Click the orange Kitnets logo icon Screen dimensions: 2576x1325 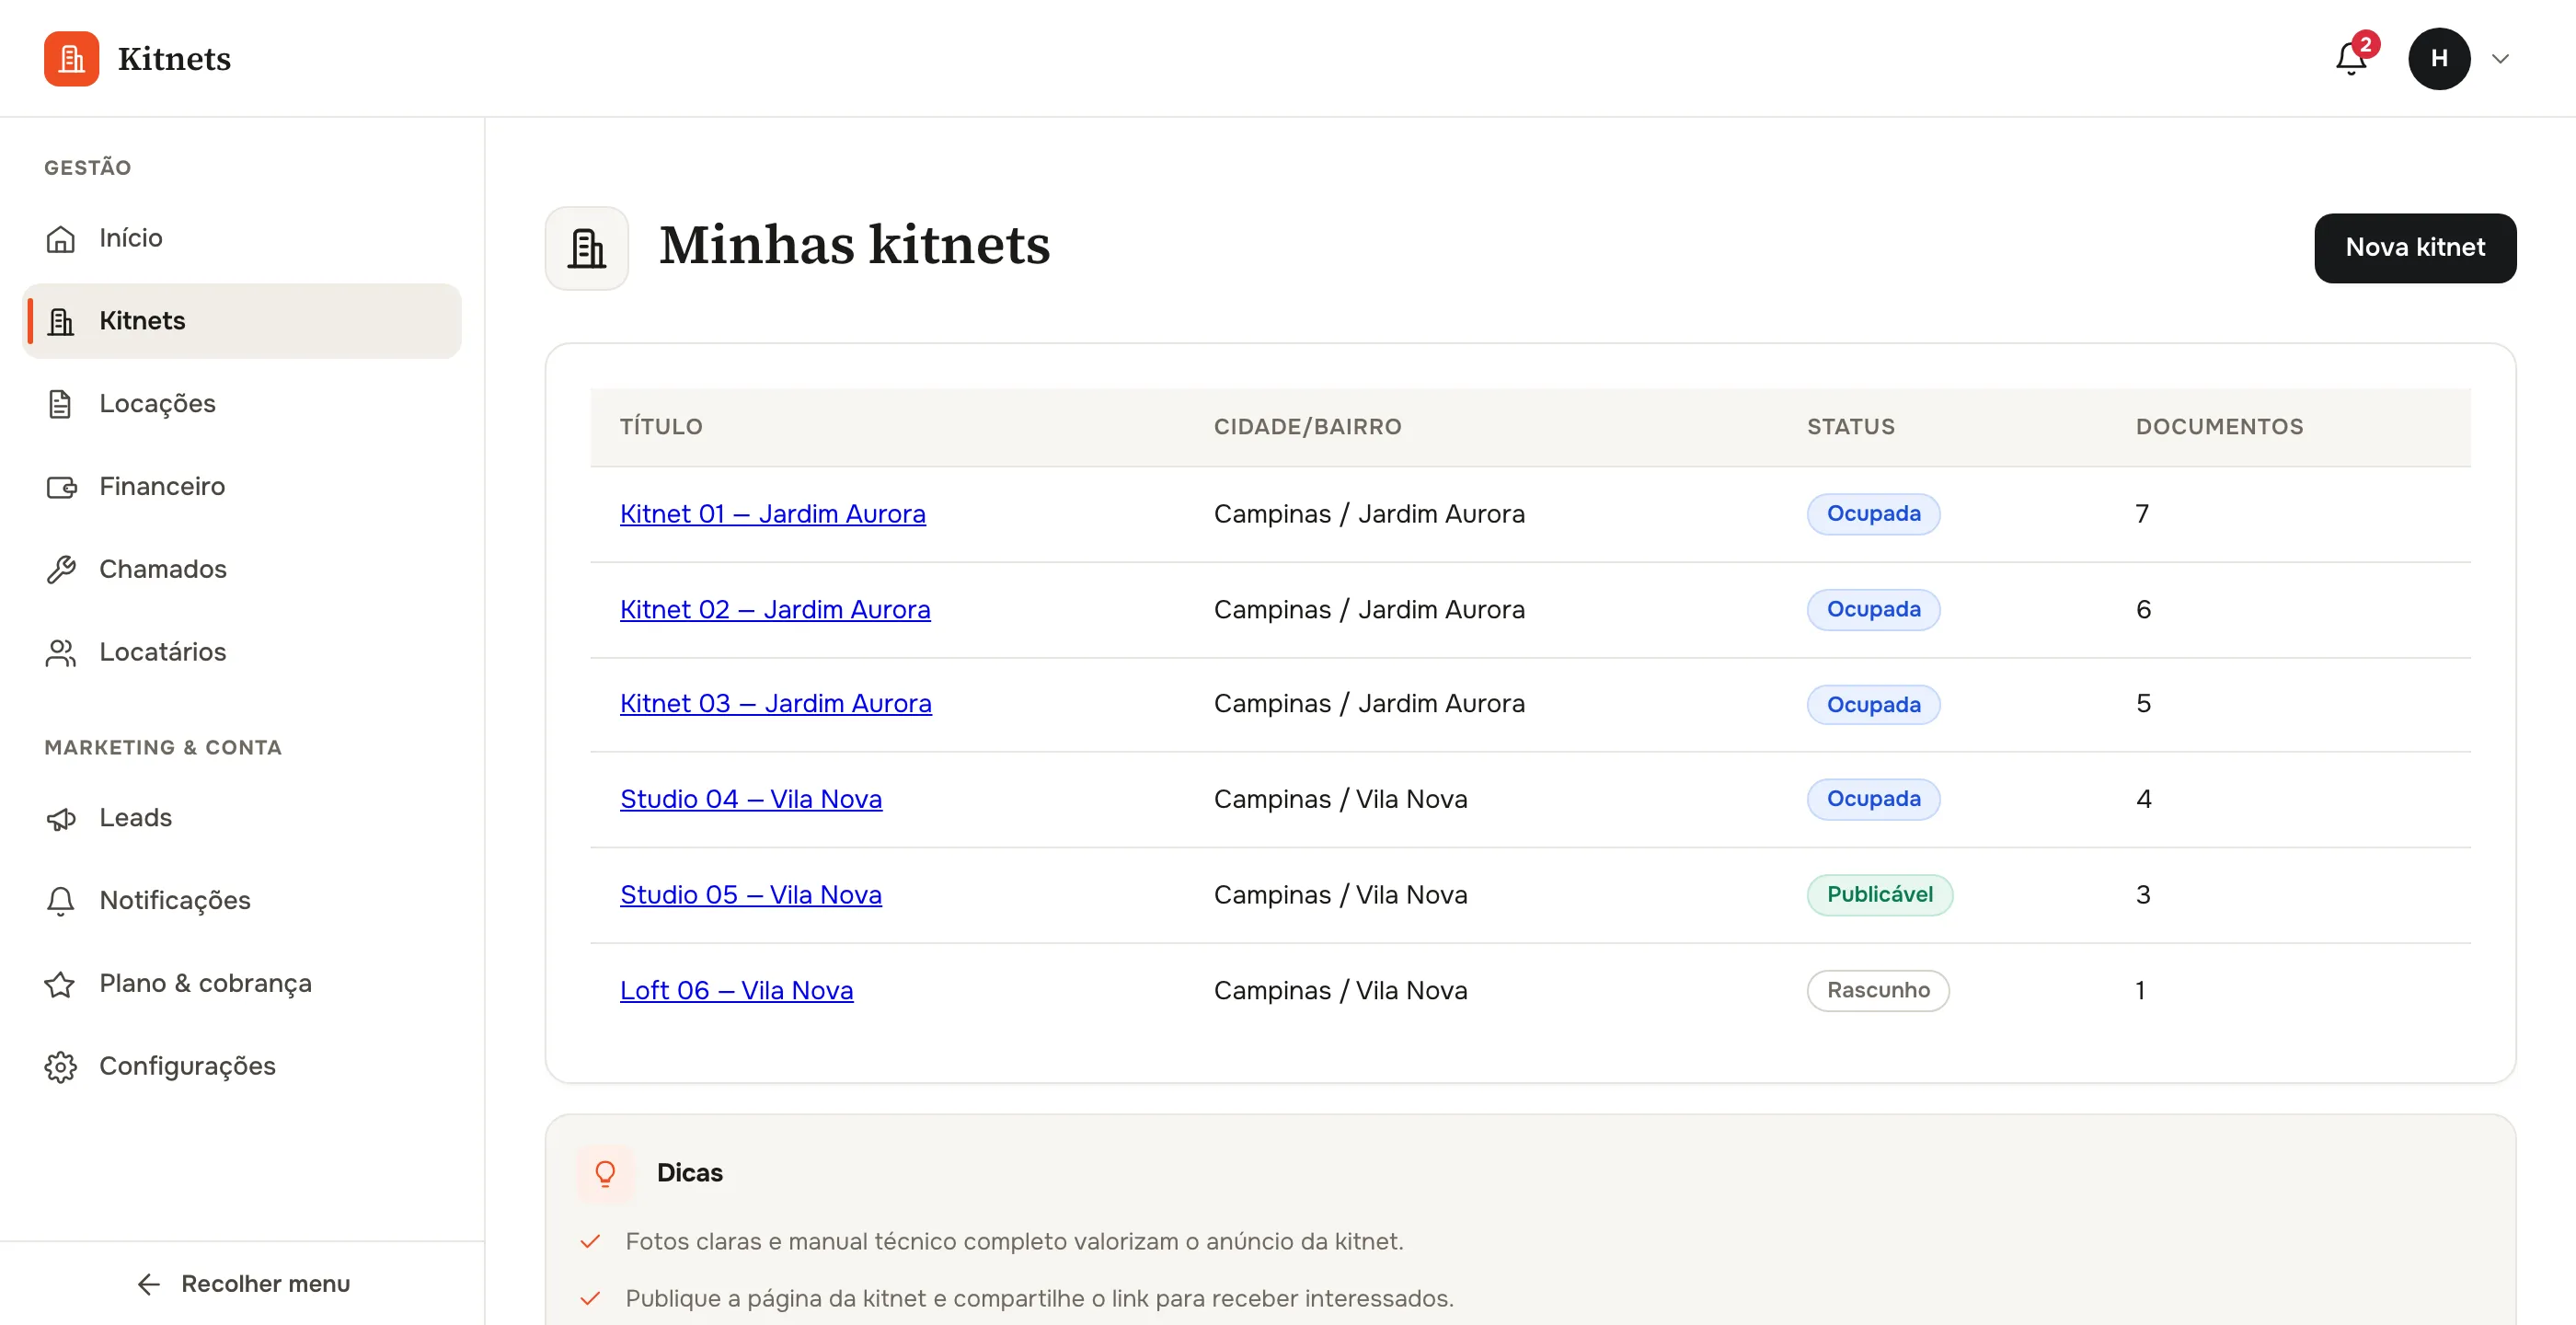(x=71, y=58)
